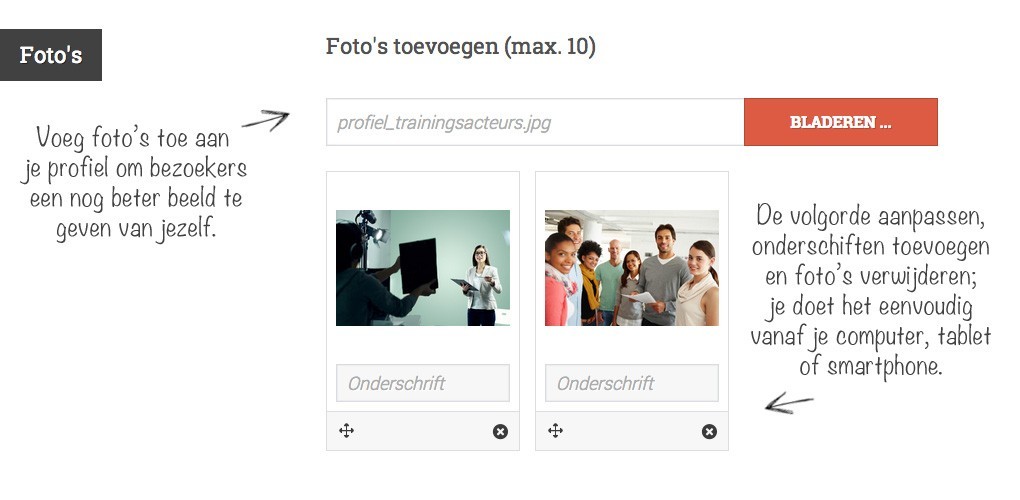The width and height of the screenshot is (1020, 500).
Task: Click blank area above the group photo in its card
Action: (x=632, y=191)
